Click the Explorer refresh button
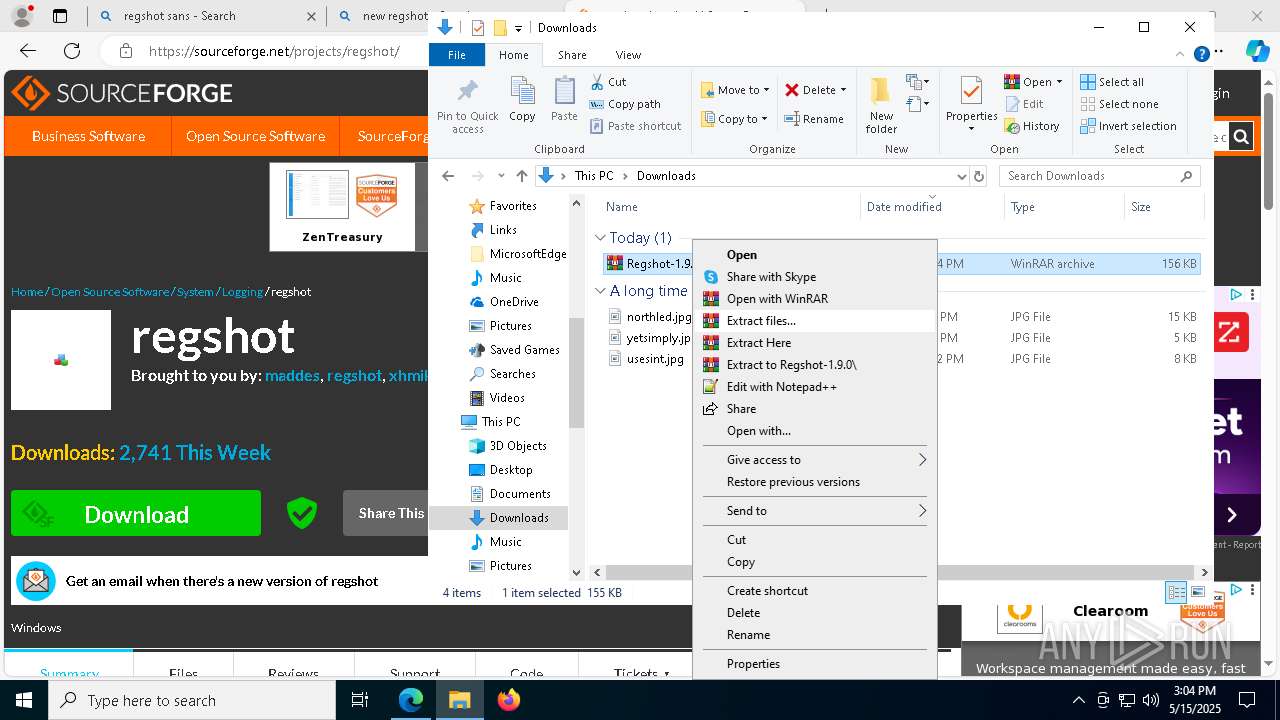The width and height of the screenshot is (1280, 720). [979, 176]
